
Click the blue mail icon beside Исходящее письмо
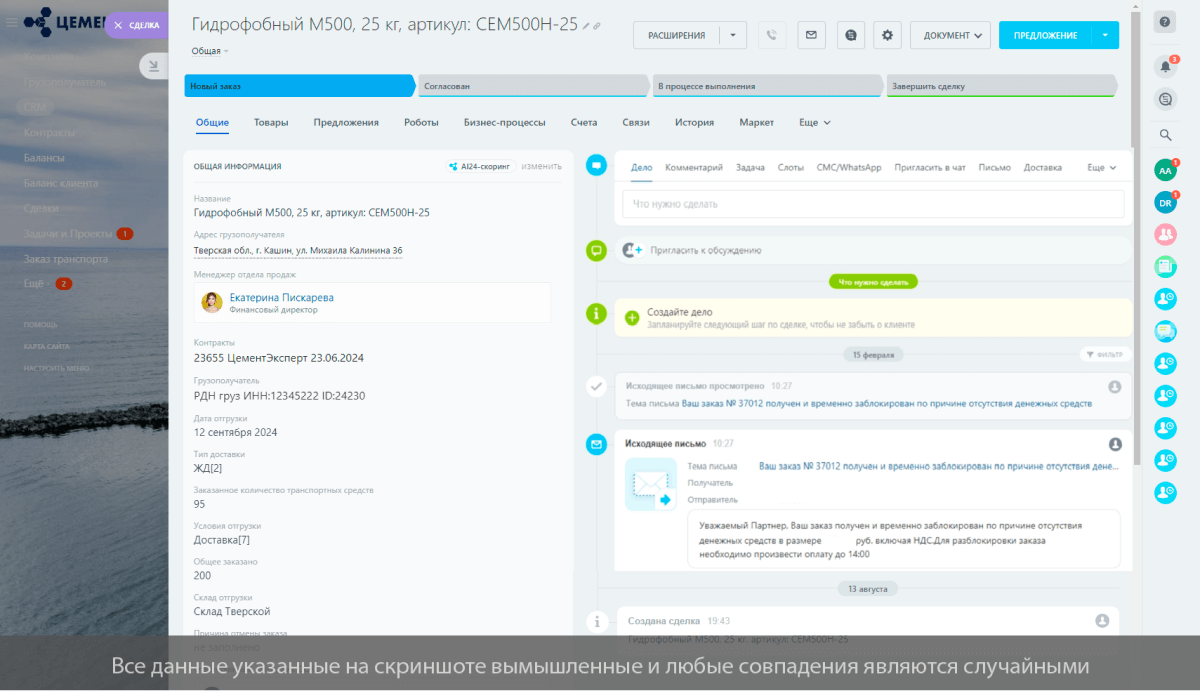click(x=597, y=443)
